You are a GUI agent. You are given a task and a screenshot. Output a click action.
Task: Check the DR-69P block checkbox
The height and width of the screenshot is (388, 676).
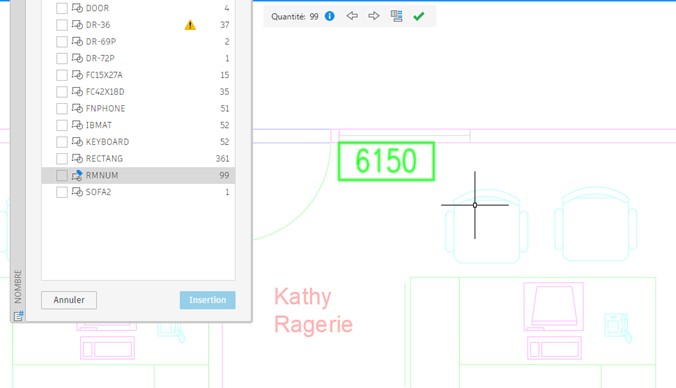62,42
